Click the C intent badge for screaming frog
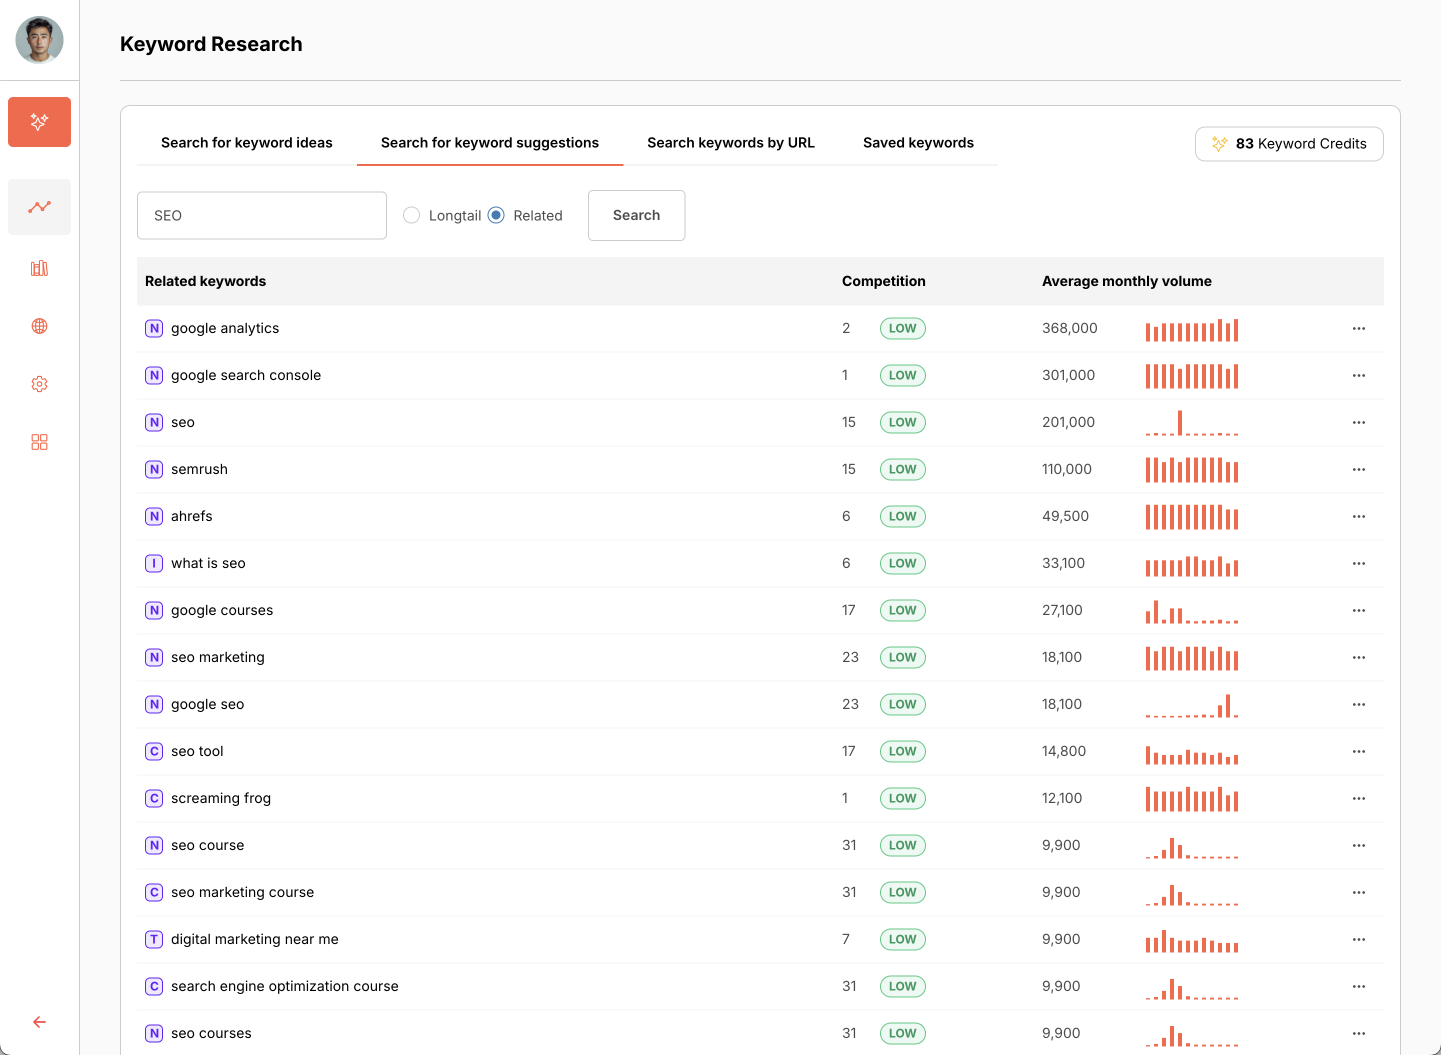 point(154,798)
